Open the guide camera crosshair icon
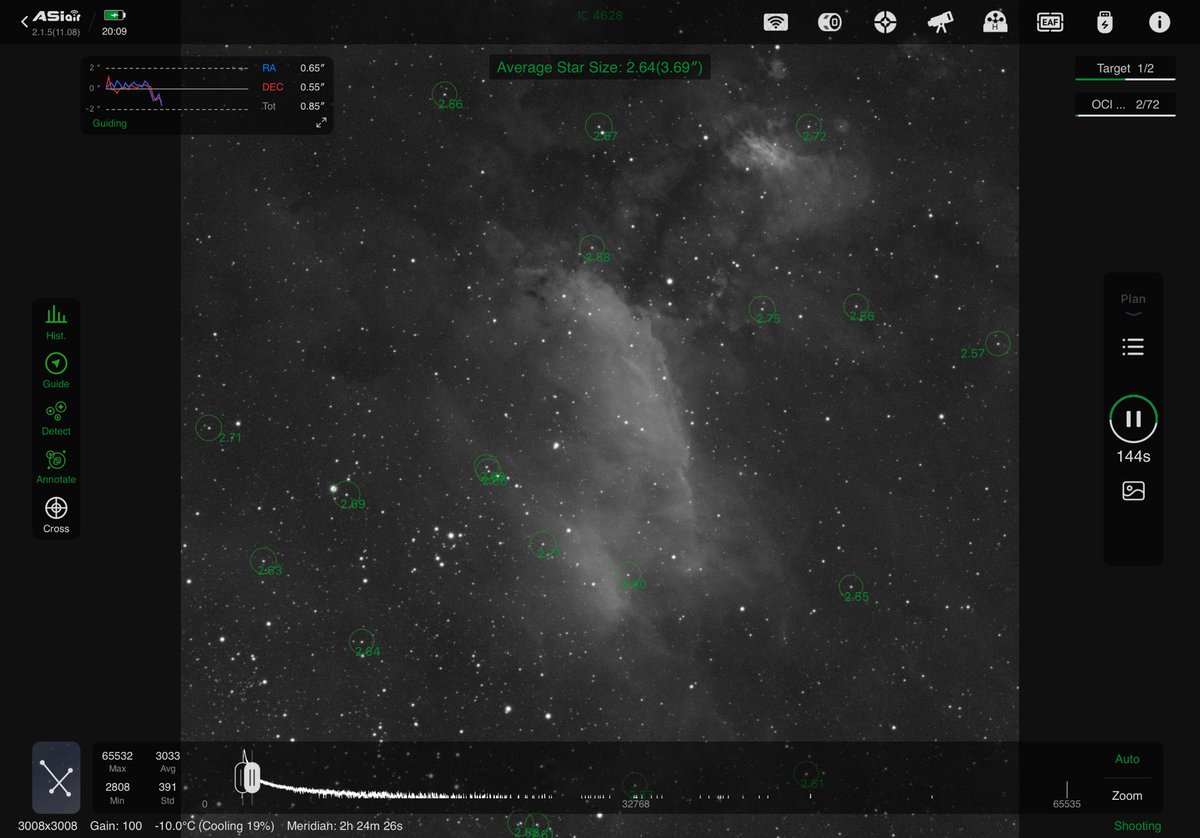The image size is (1200, 838). (x=884, y=22)
